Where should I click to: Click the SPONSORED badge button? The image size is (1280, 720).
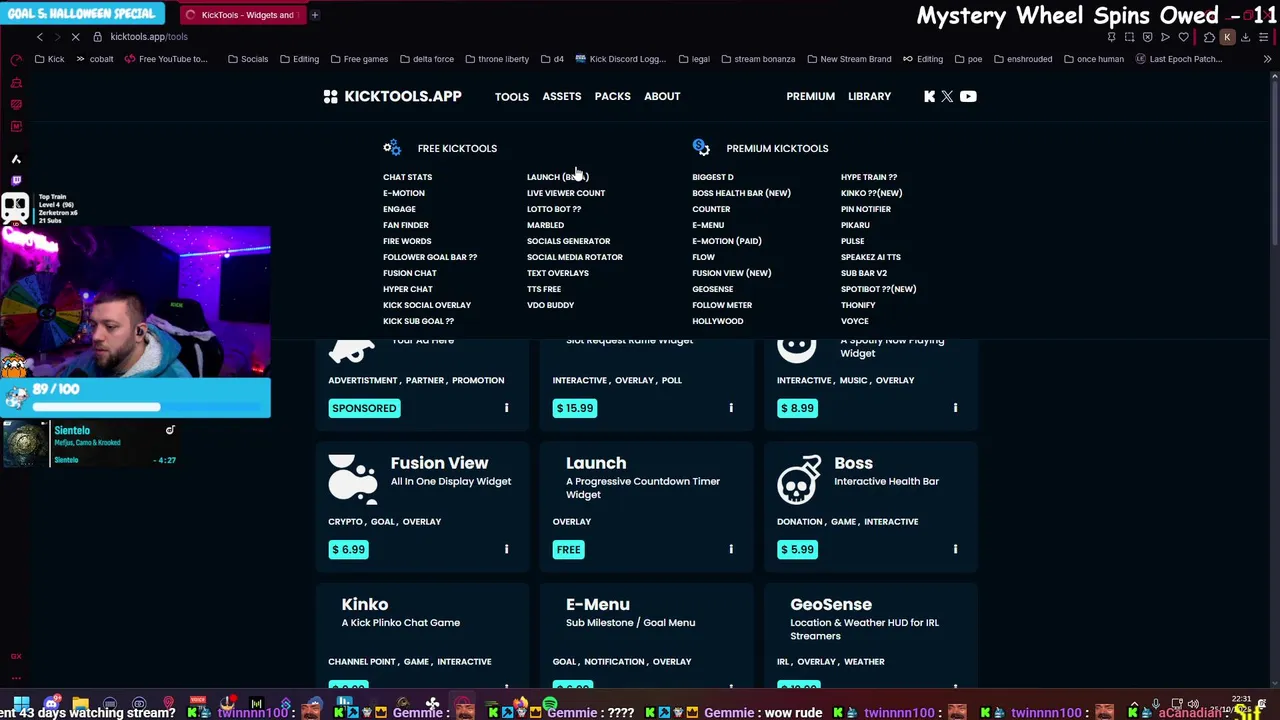(x=364, y=408)
